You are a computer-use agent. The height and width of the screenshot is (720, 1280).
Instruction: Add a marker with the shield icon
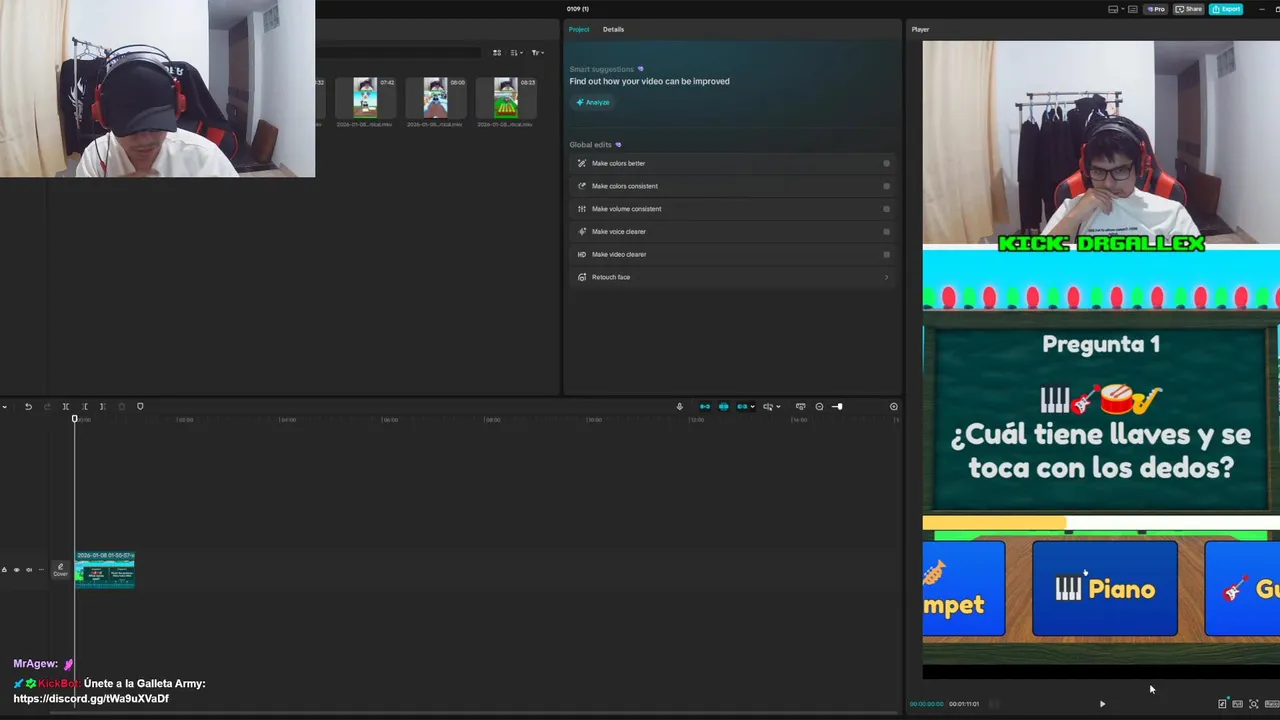click(140, 406)
